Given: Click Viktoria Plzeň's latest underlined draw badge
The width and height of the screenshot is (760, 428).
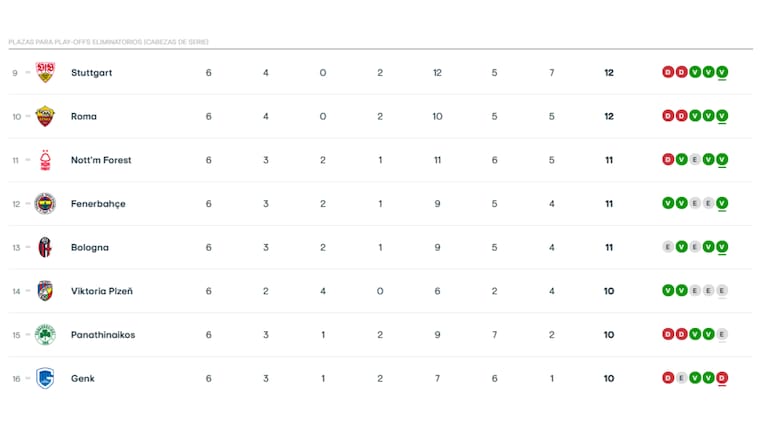Looking at the screenshot, I should point(722,291).
